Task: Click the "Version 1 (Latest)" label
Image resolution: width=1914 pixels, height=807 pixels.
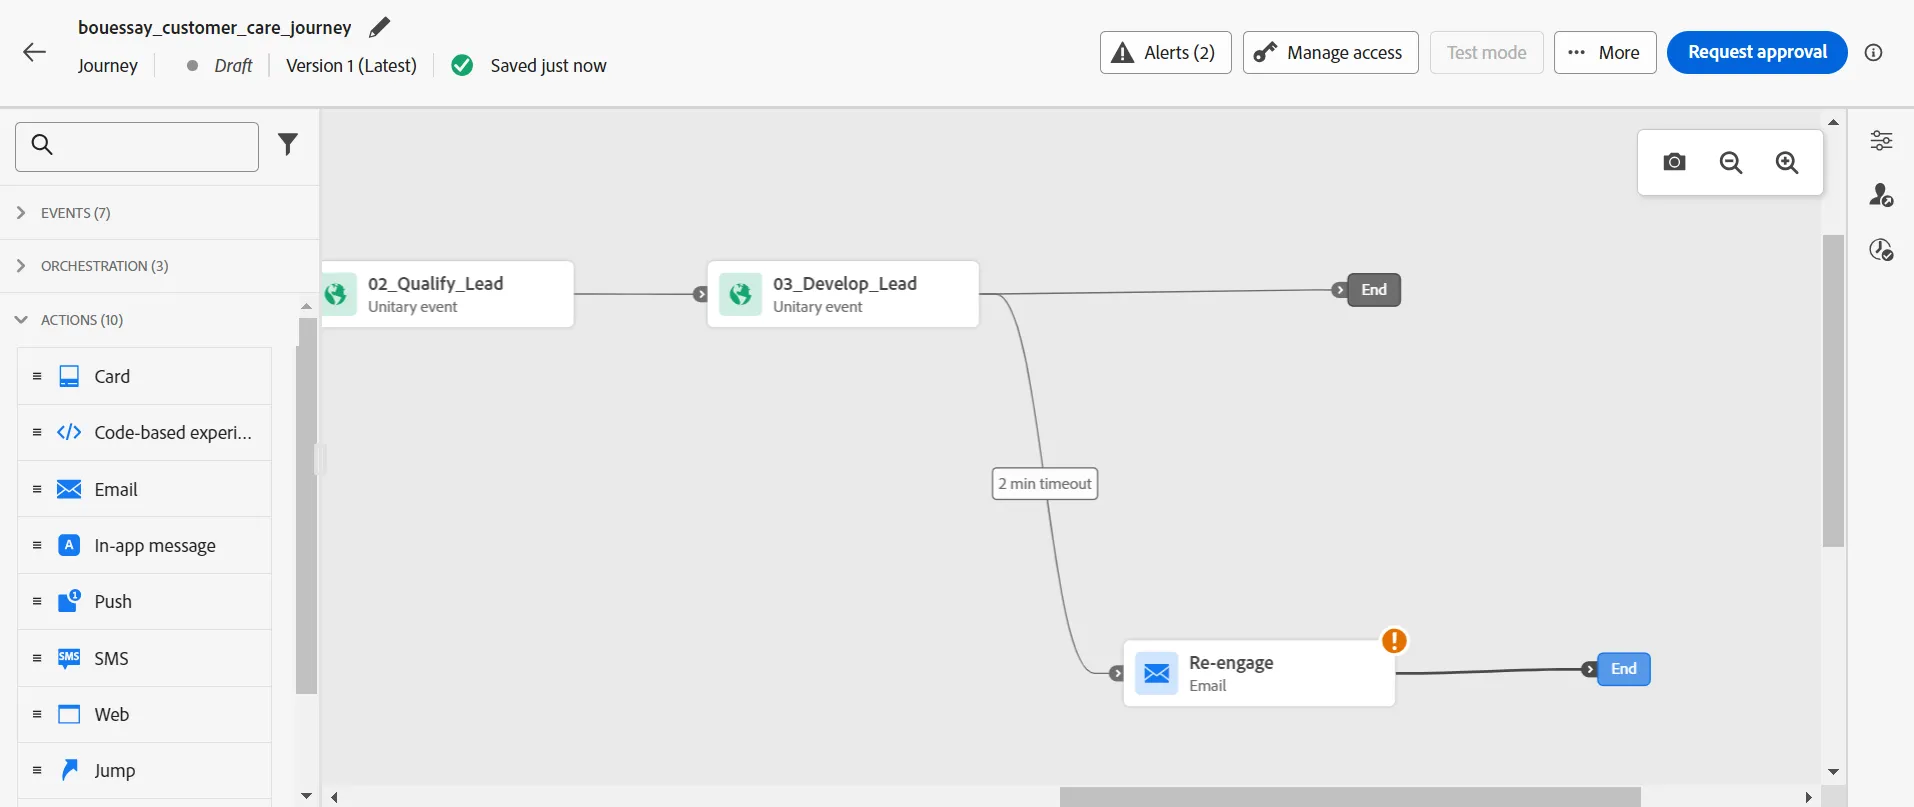Action: click(351, 66)
